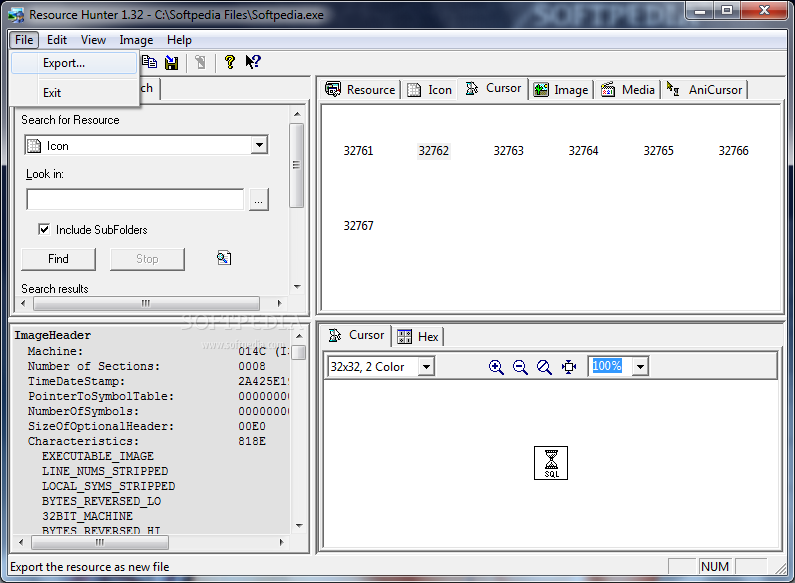Click the reset zoom magnifier icon
The height and width of the screenshot is (583, 795).
[x=544, y=367]
